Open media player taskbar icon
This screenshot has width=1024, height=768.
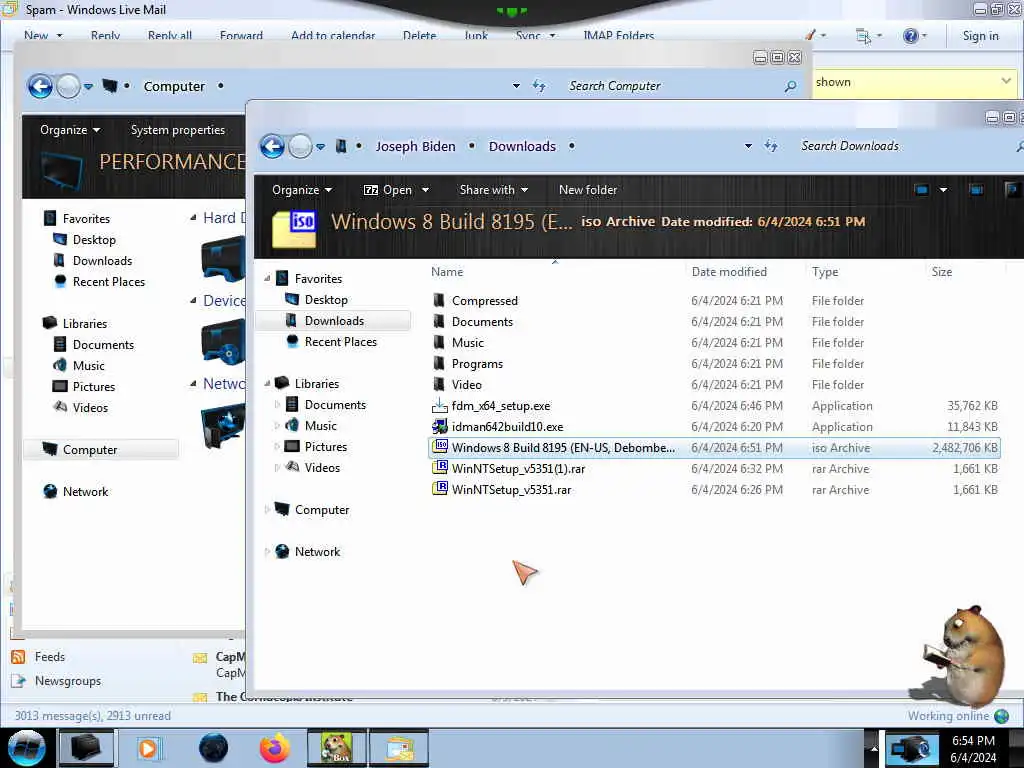tap(148, 748)
